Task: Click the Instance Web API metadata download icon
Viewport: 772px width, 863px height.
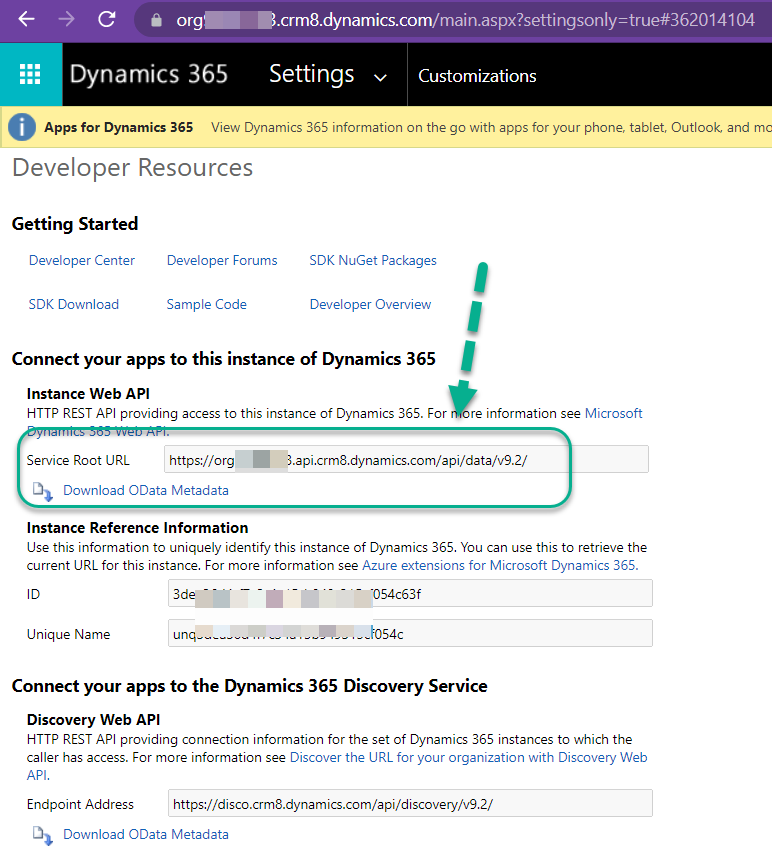Action: pos(42,491)
